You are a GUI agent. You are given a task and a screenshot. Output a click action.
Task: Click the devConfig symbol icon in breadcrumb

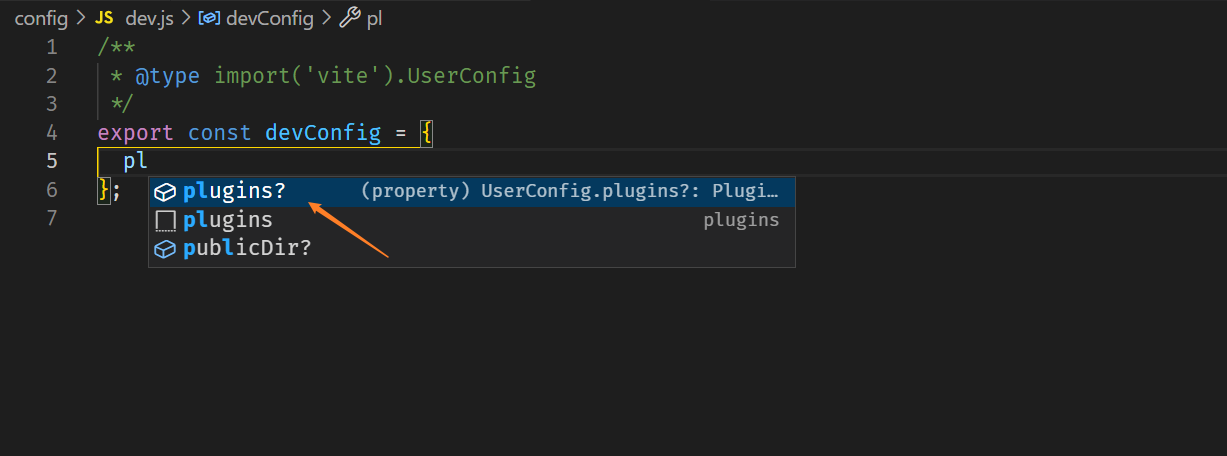click(x=209, y=17)
